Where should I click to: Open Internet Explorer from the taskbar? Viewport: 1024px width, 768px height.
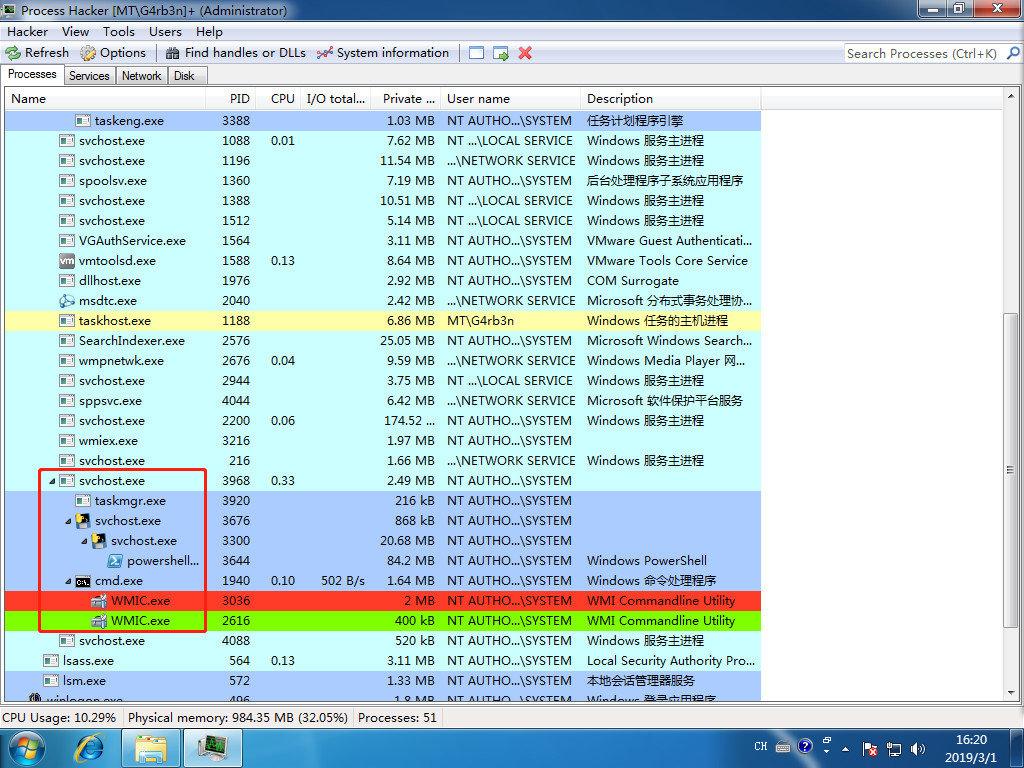89,748
